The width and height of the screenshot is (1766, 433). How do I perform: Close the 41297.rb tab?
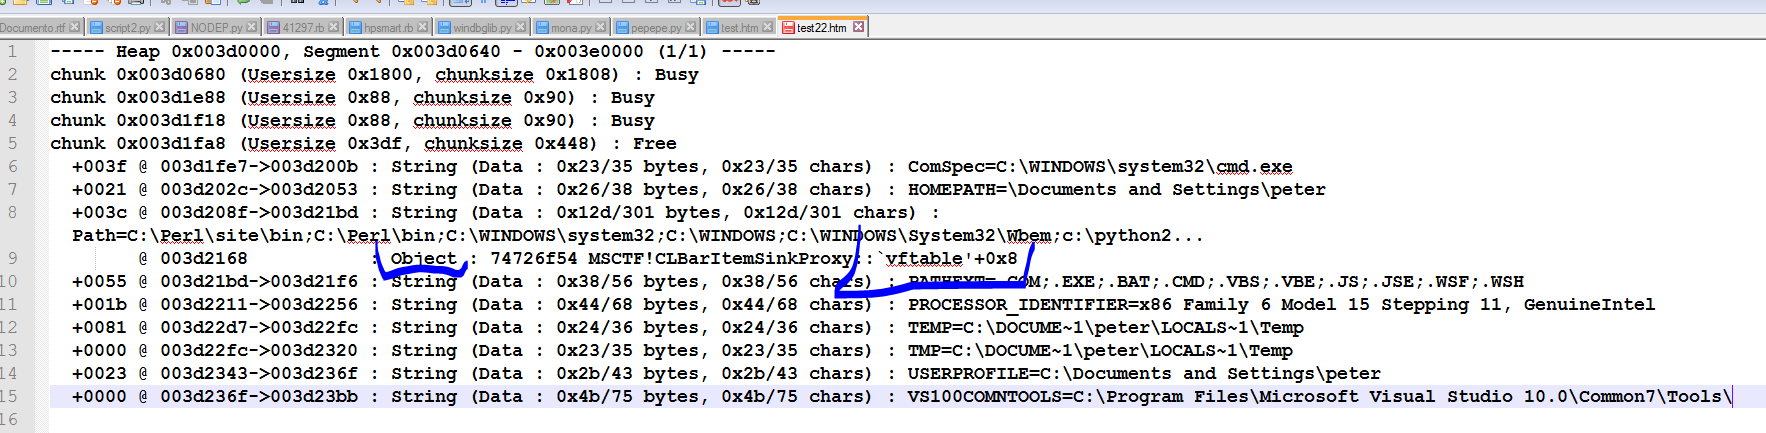coord(334,27)
